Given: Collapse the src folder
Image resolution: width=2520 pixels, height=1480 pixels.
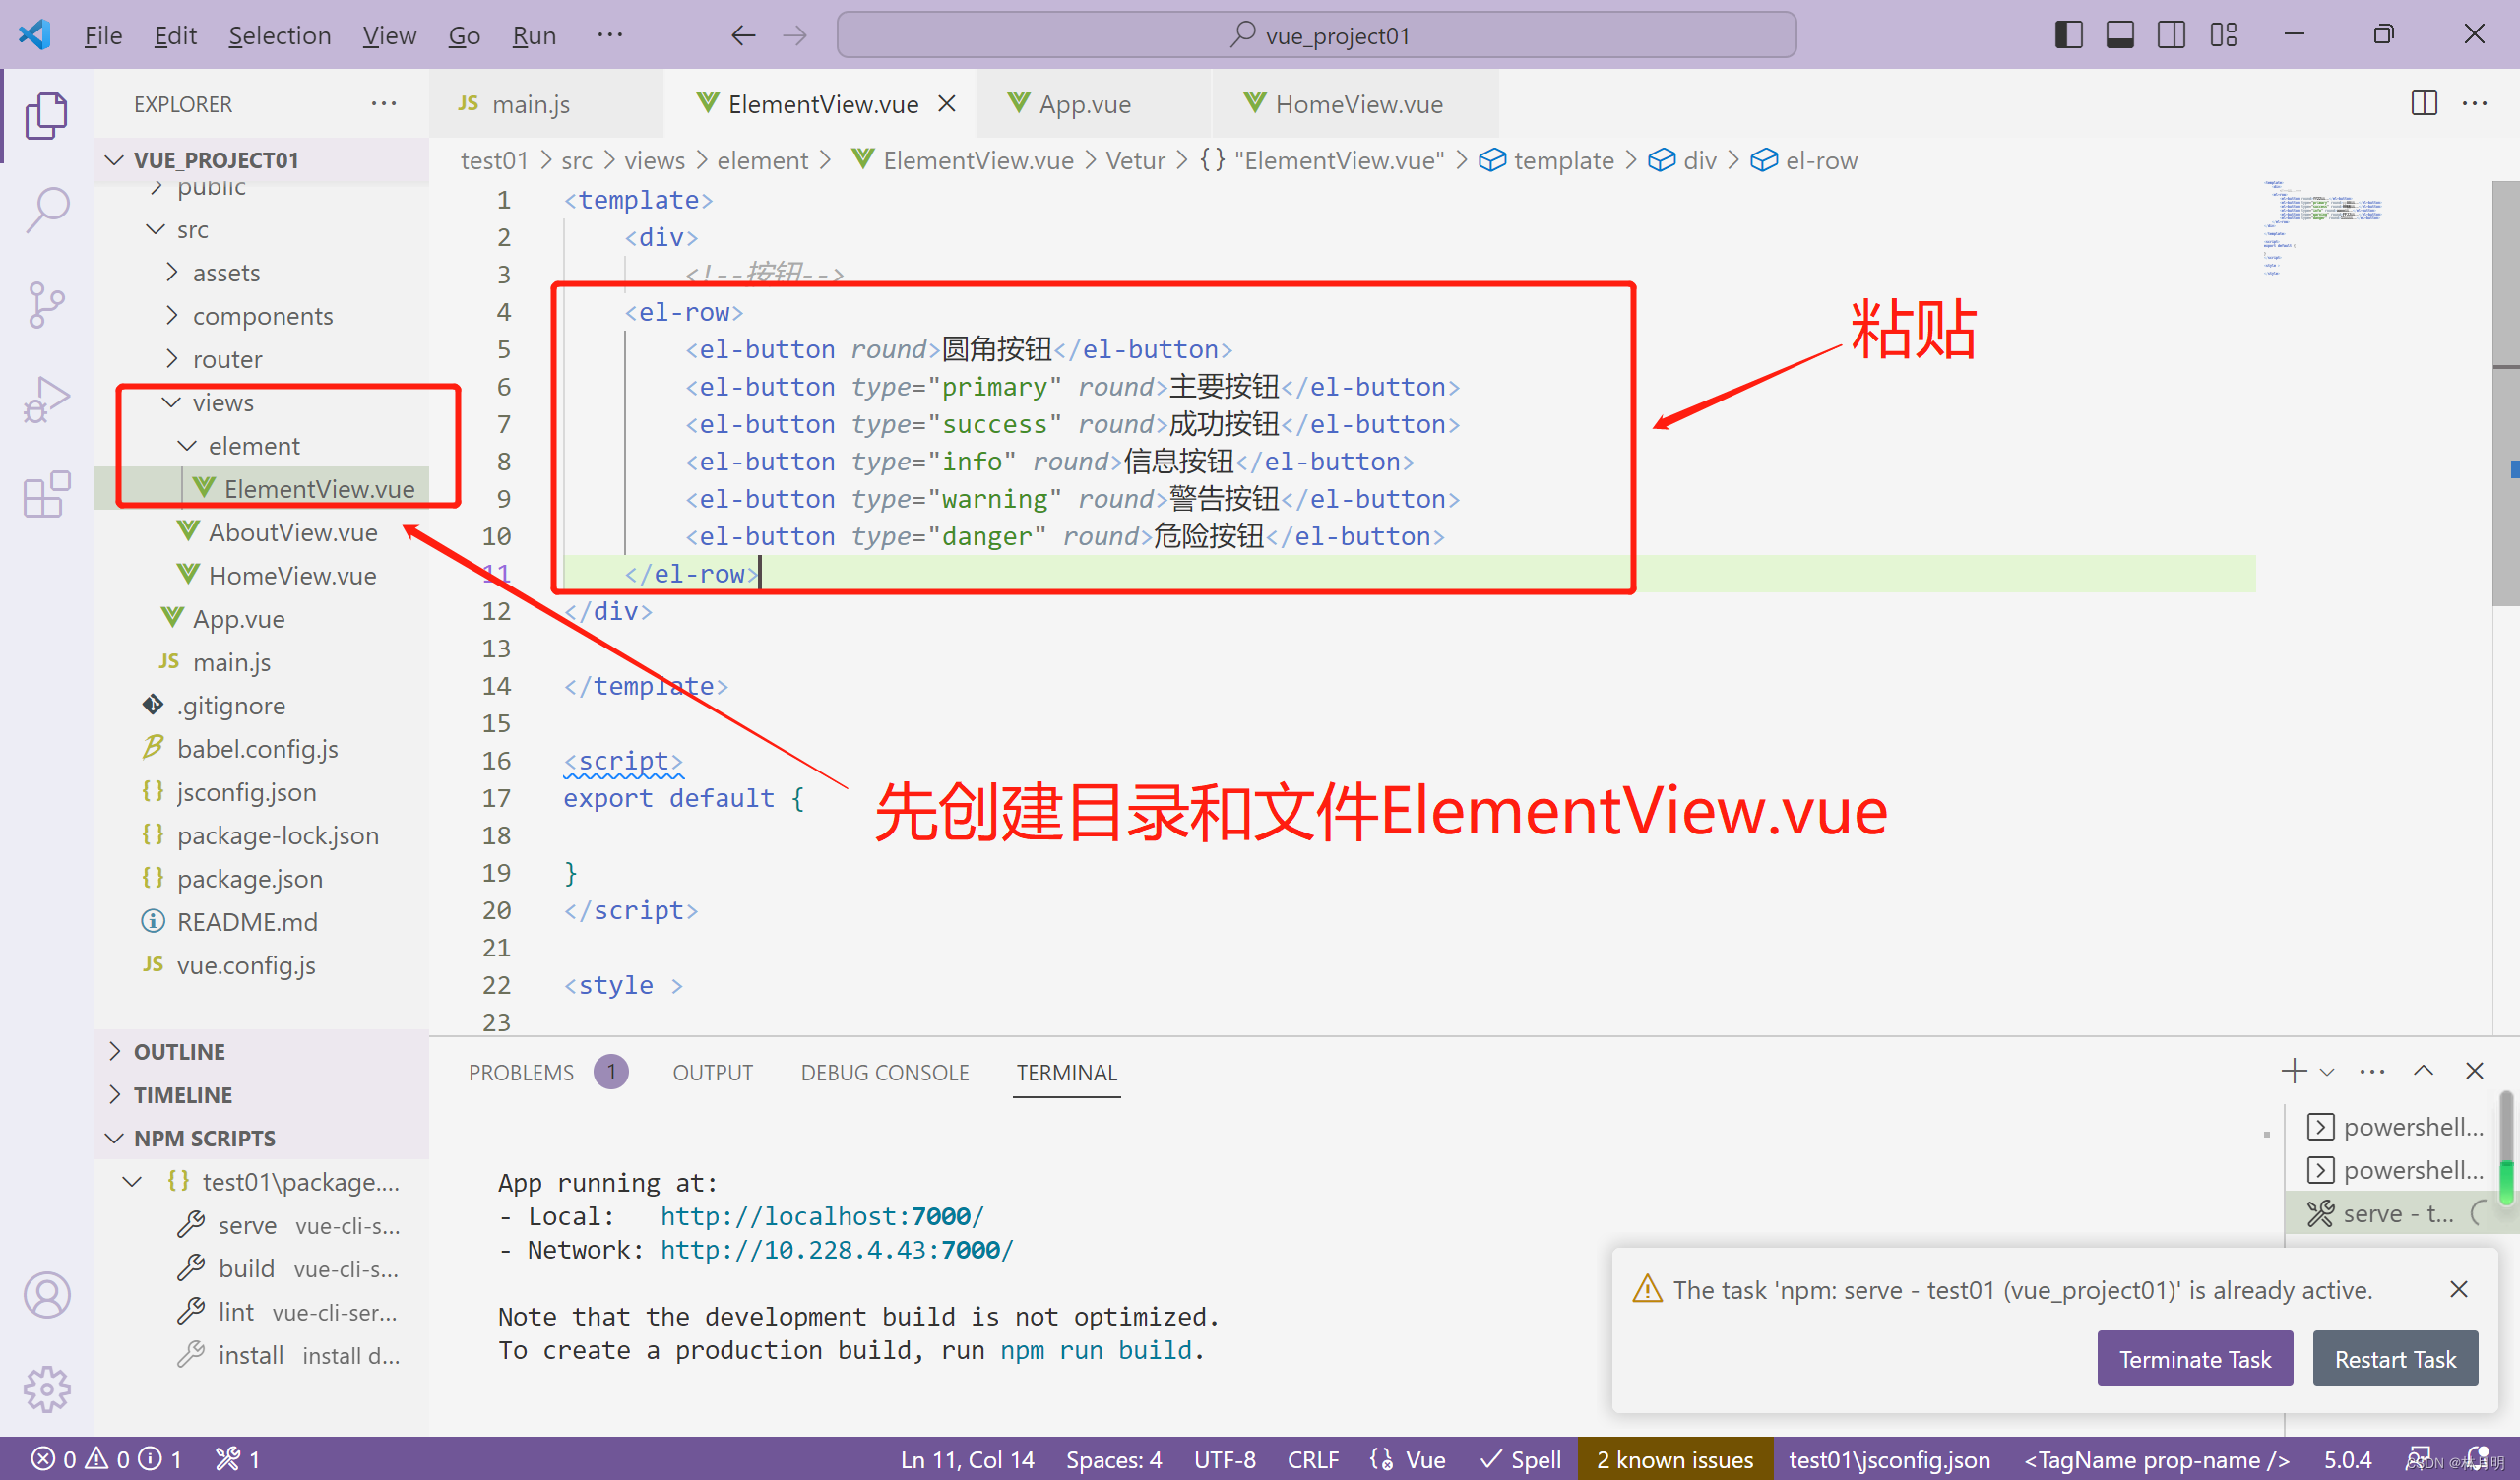Looking at the screenshot, I should (x=262, y=230).
